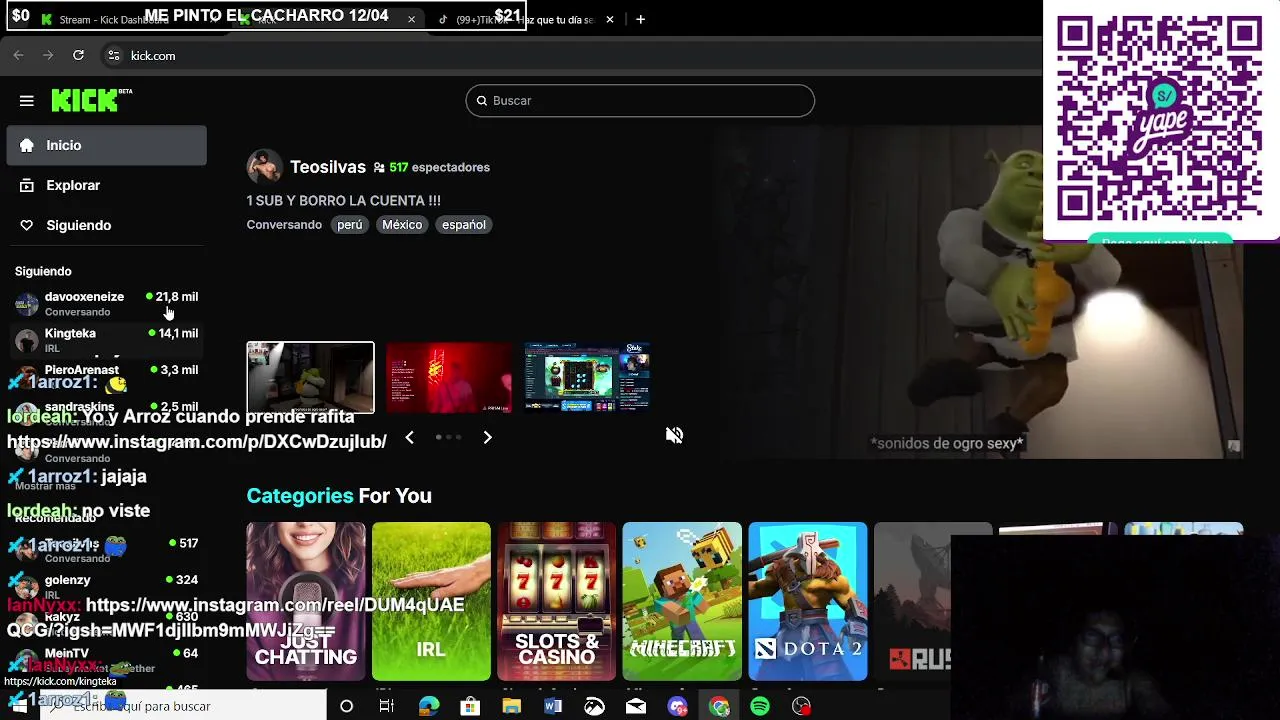The height and width of the screenshot is (720, 1280).
Task: Click the Categories heading link
Action: coord(300,496)
